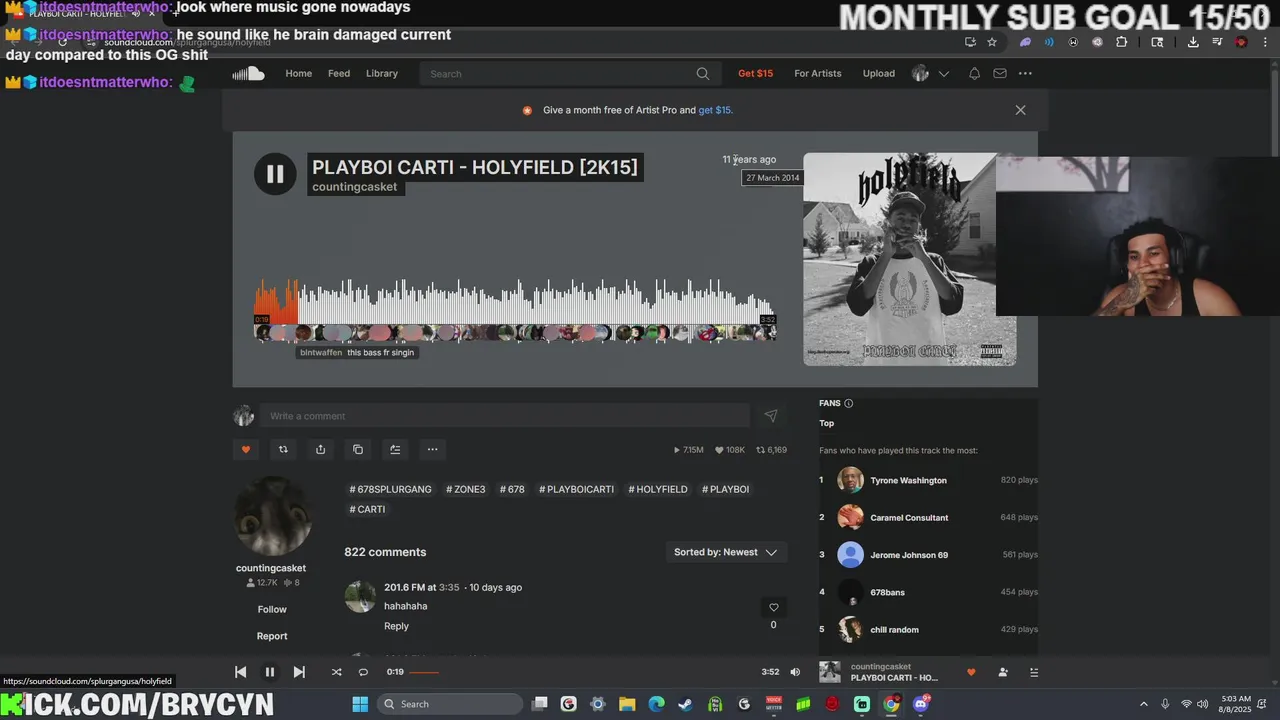
Task: Open the track's More options menu
Action: pyautogui.click(x=432, y=450)
